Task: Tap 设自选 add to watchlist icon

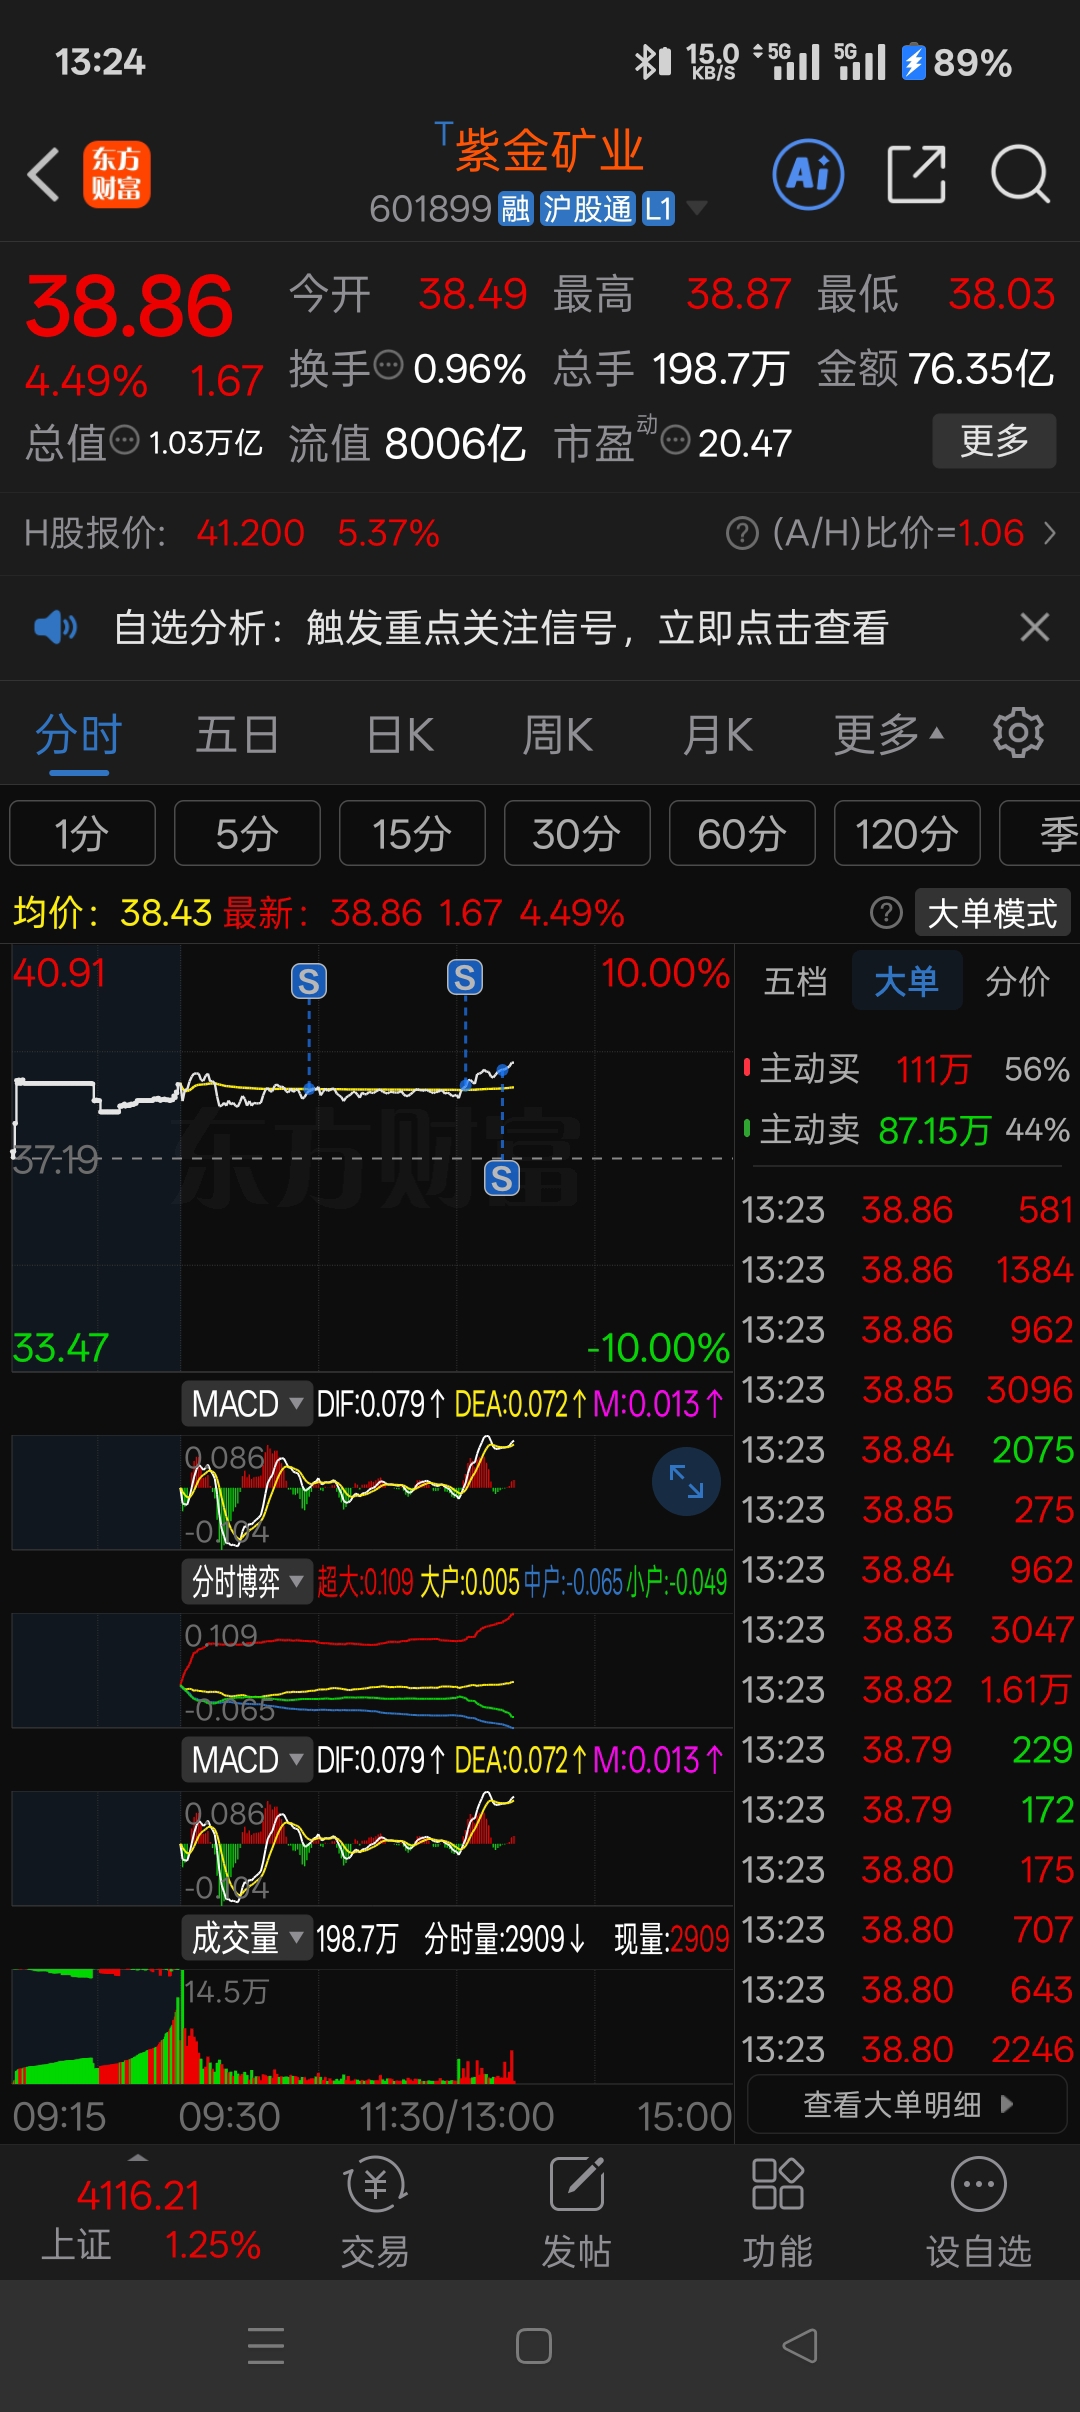Action: point(978,2212)
